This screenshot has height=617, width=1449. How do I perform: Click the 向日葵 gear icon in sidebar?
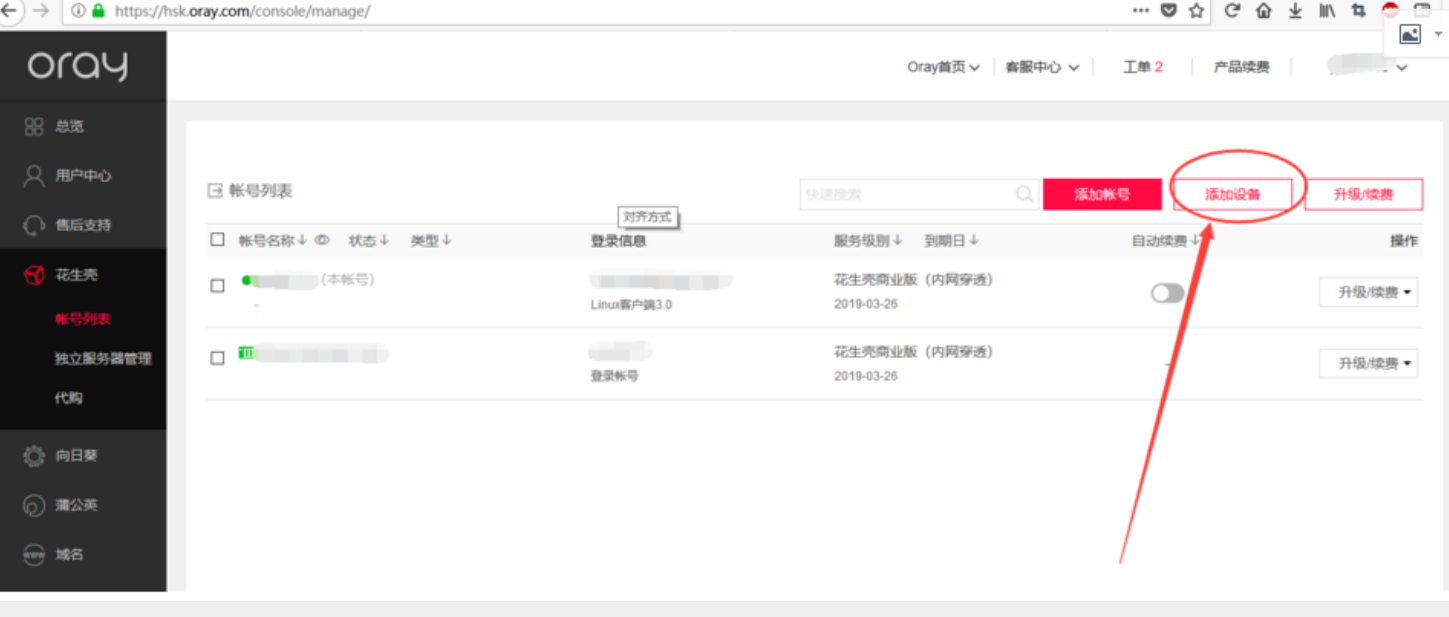pos(34,456)
